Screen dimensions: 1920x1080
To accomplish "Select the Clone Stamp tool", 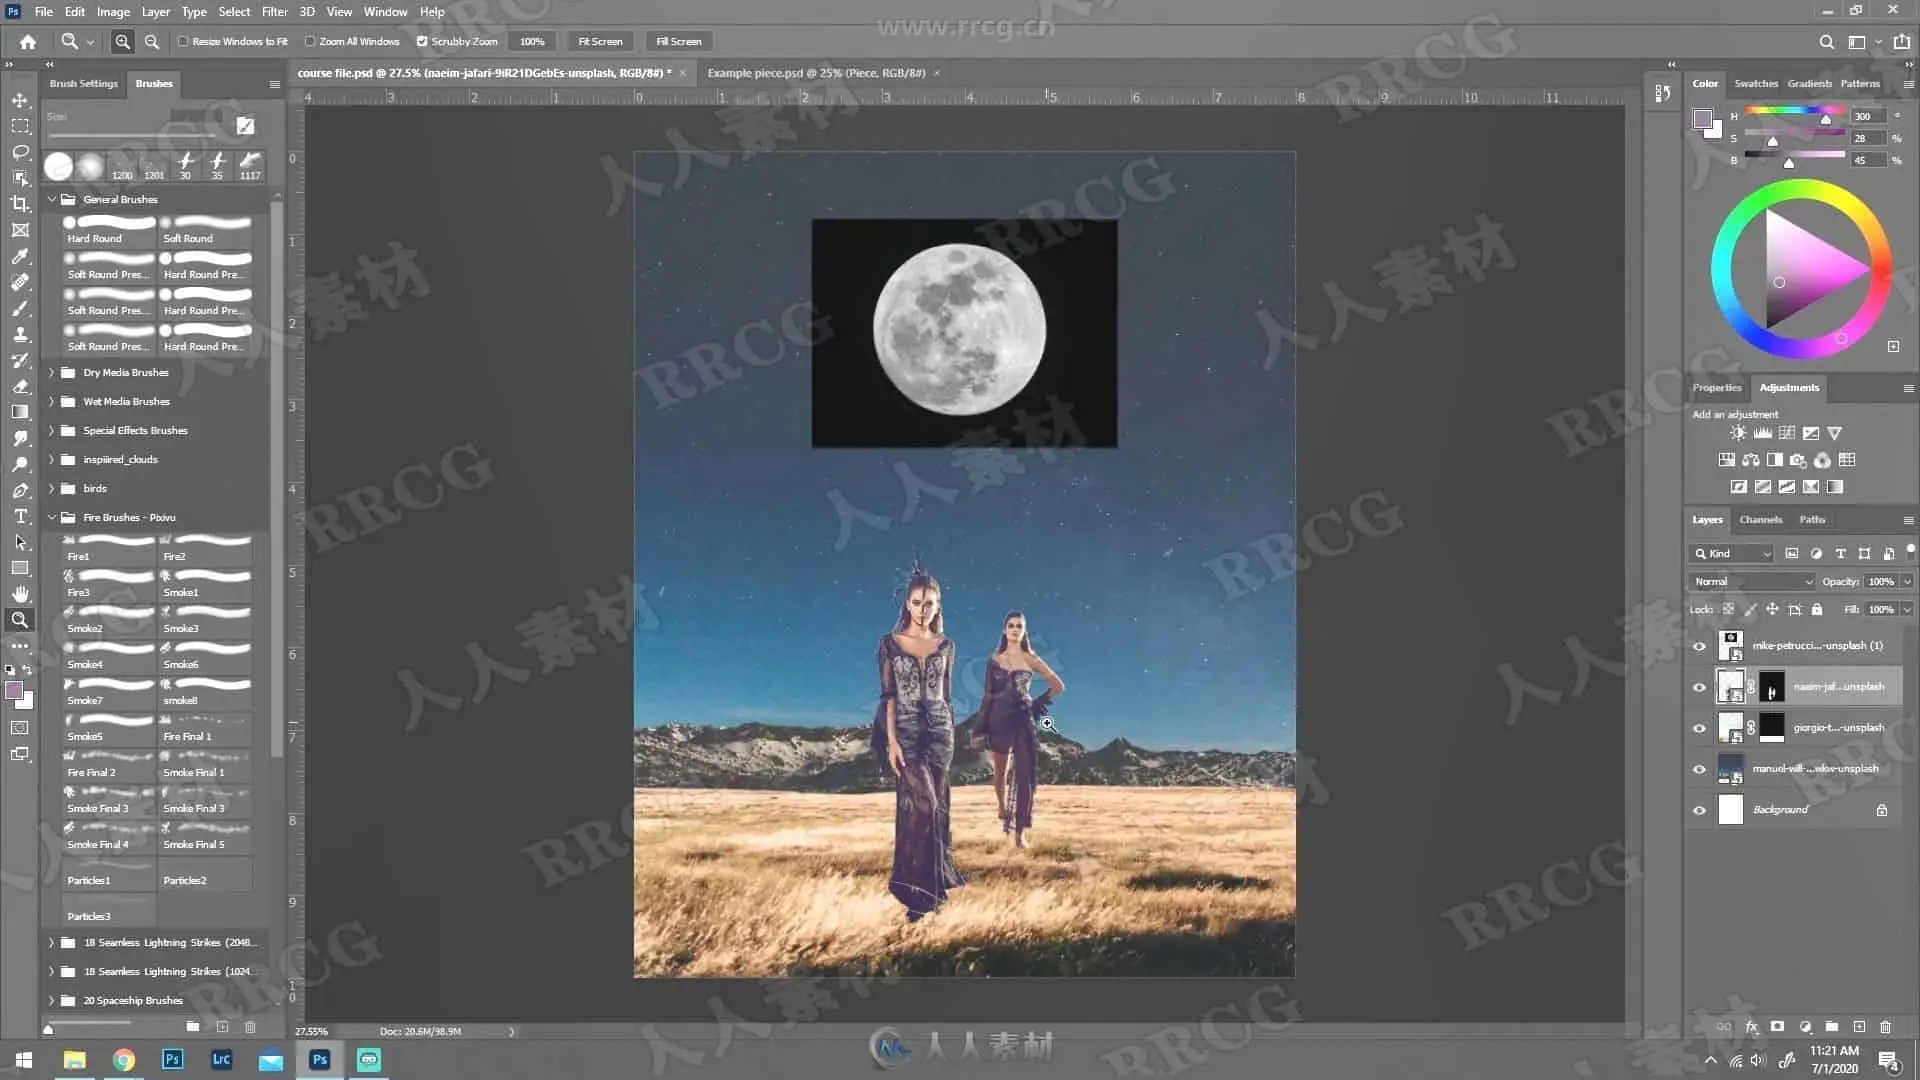I will tap(20, 334).
